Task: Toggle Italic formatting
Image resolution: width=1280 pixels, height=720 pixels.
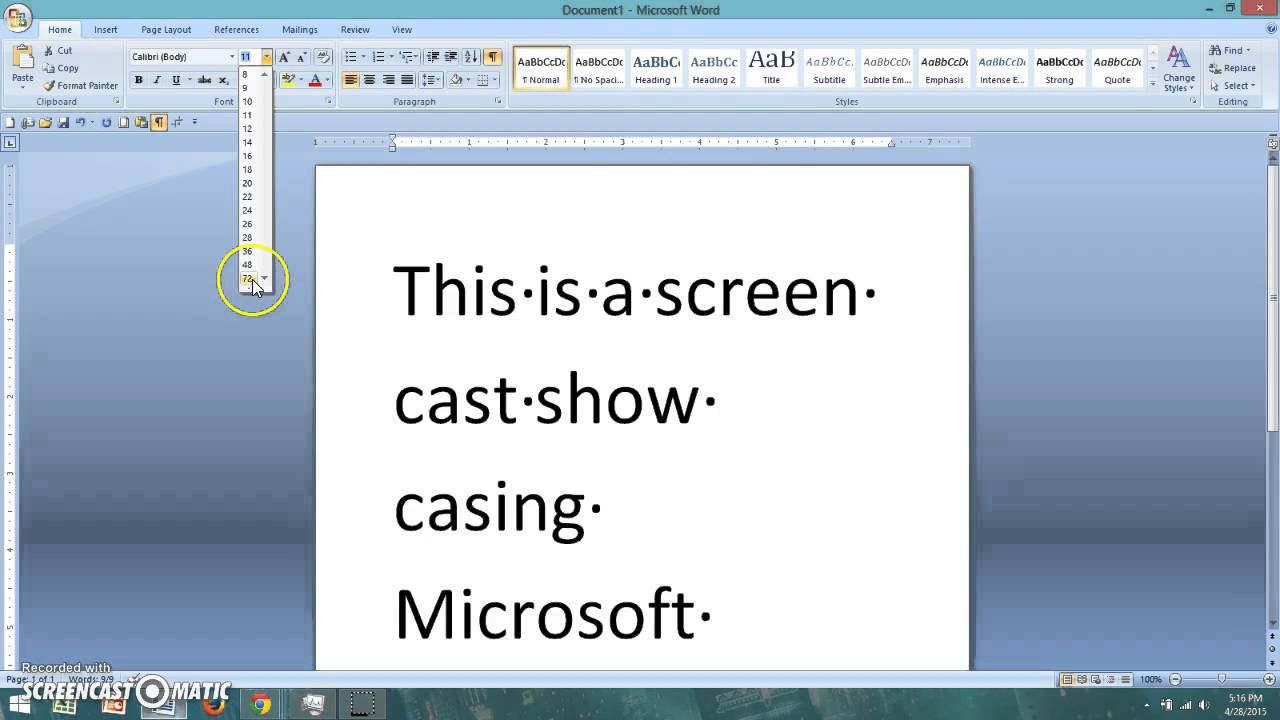Action: coord(156,80)
